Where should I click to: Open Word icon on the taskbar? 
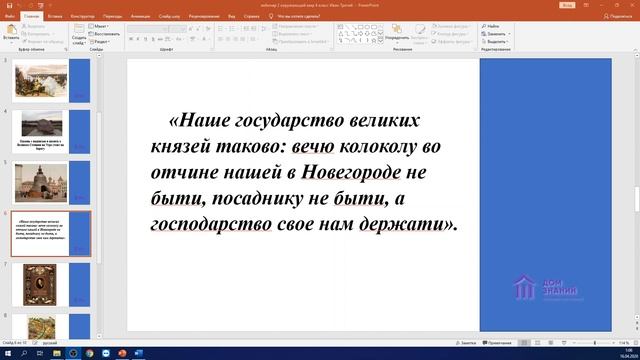(x=138, y=353)
